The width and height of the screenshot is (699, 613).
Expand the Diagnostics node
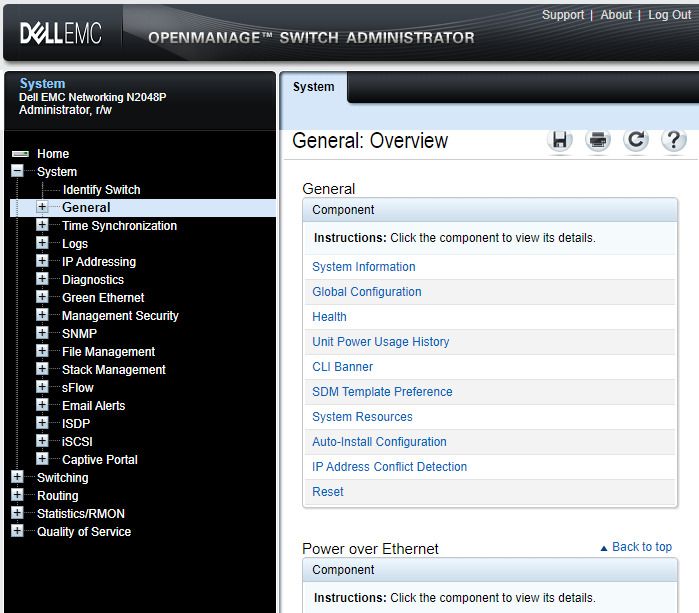[x=42, y=279]
